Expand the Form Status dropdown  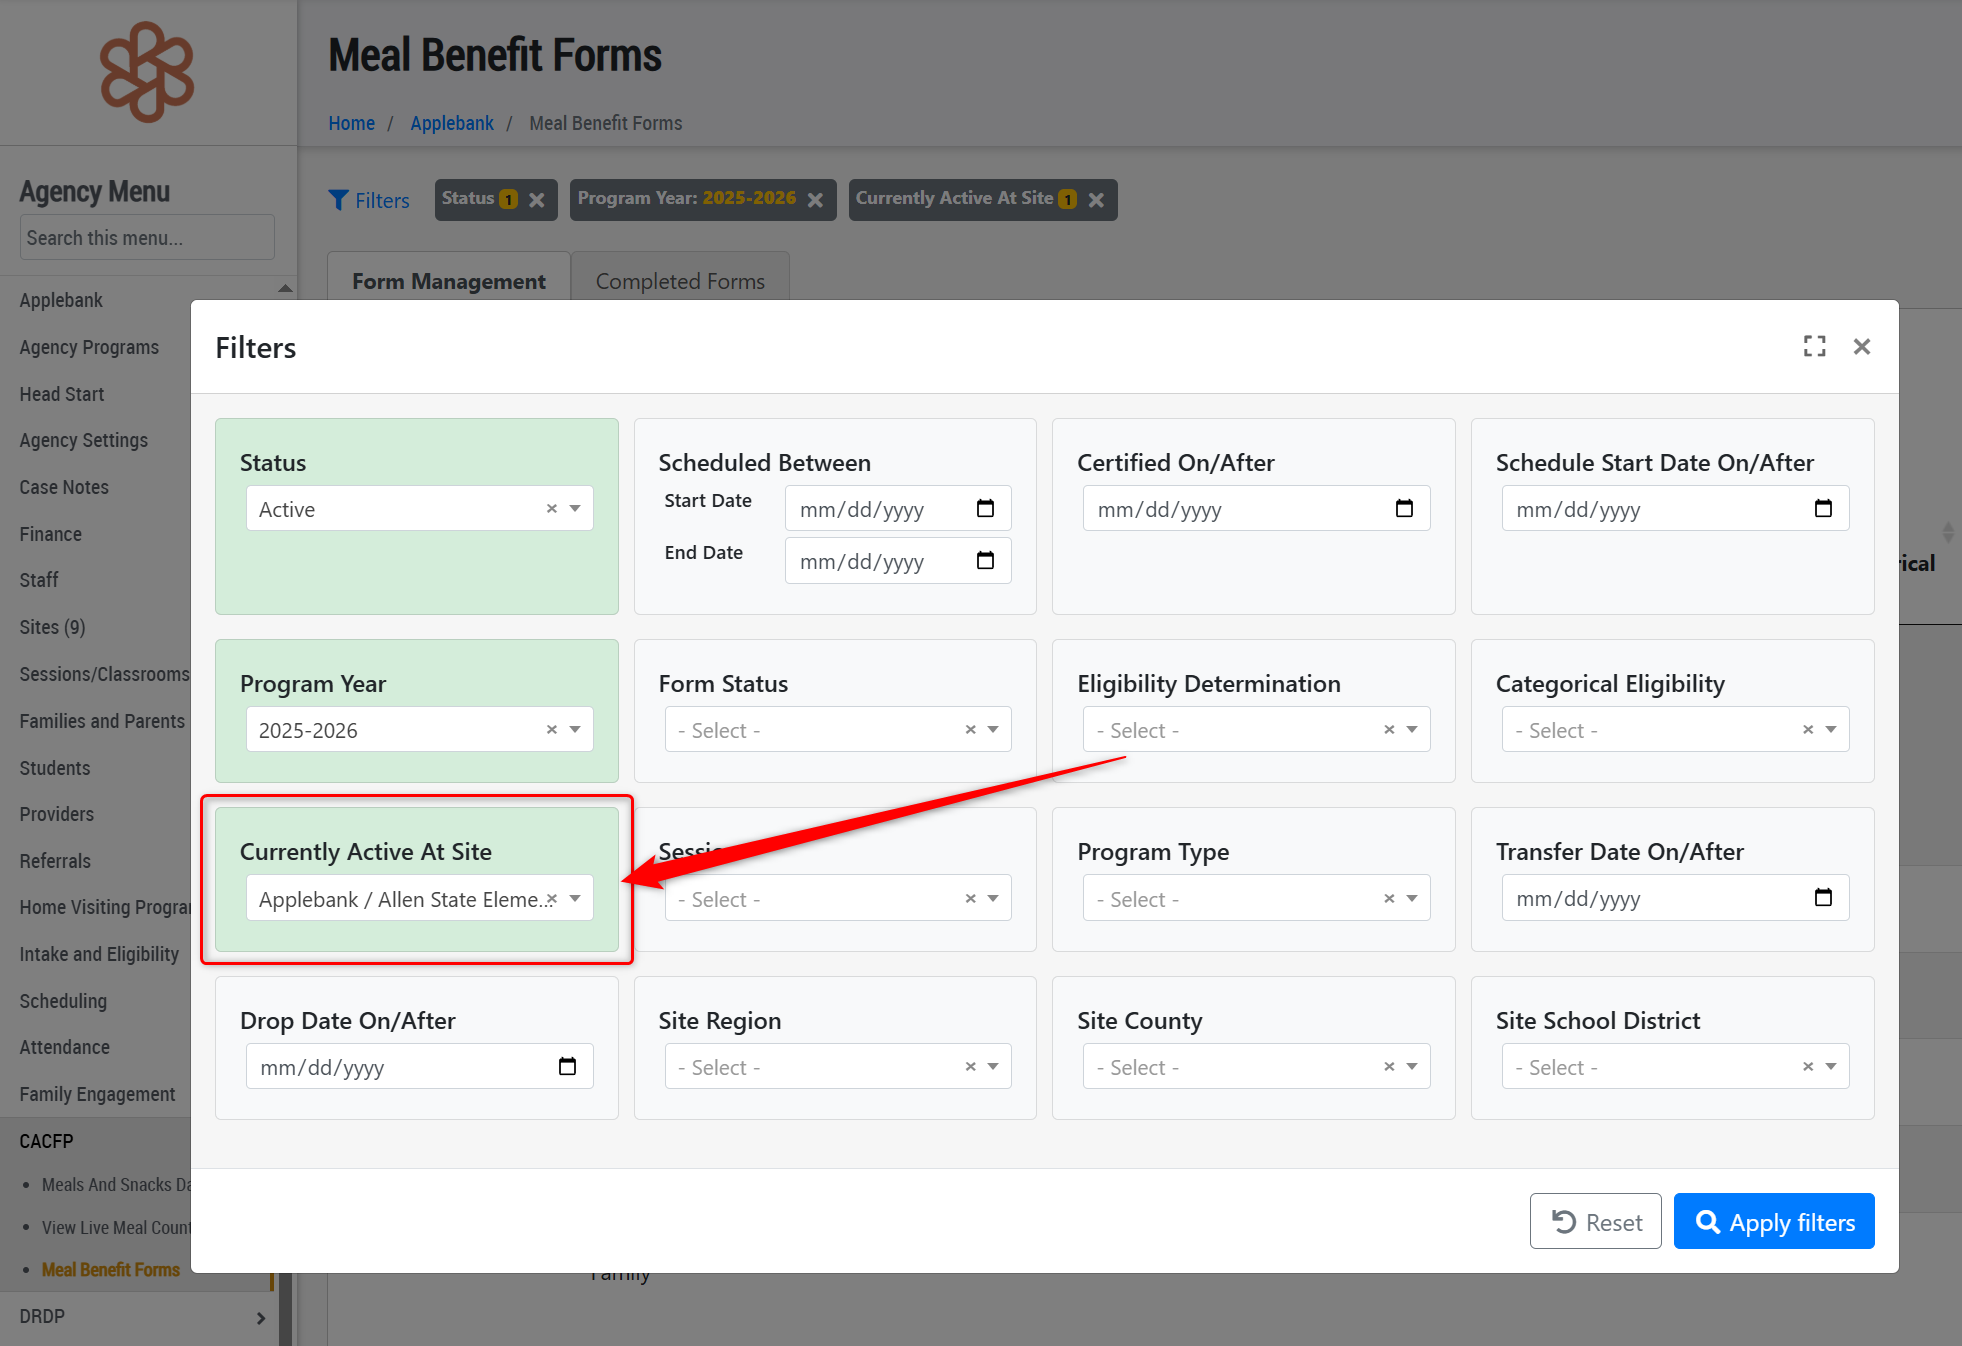[993, 730]
